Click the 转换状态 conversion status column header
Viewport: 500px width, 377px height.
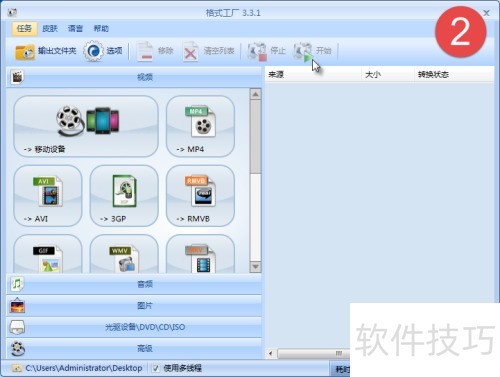pyautogui.click(x=454, y=75)
